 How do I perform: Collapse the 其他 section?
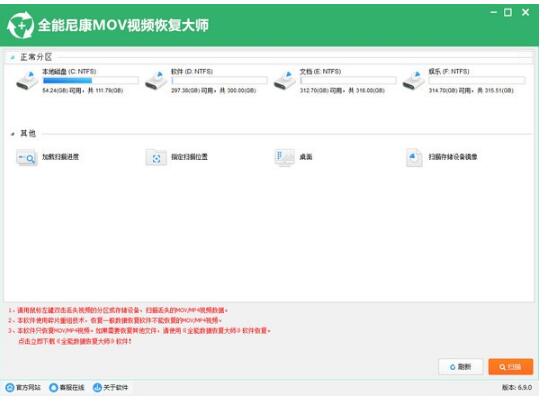[13, 134]
